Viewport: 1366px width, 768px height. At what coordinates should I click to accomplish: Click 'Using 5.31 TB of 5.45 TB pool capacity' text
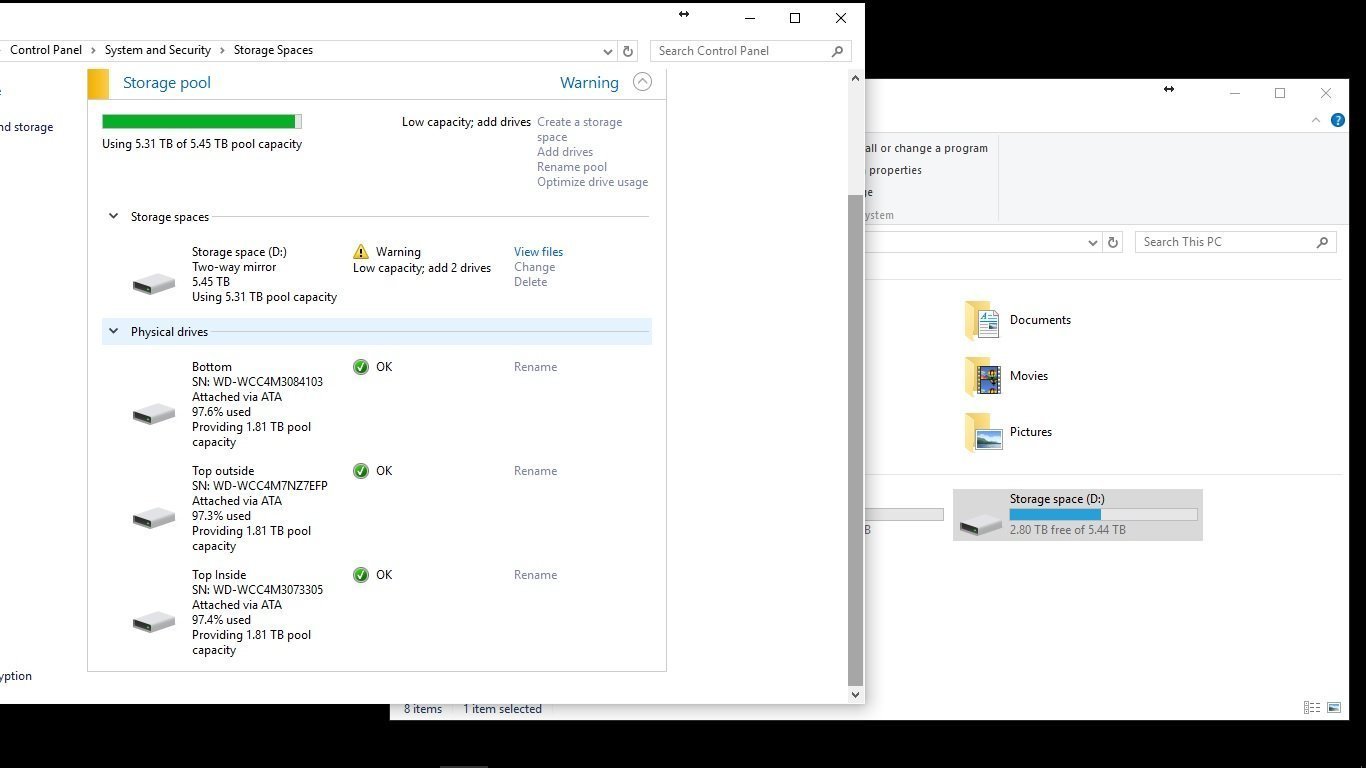tap(202, 144)
